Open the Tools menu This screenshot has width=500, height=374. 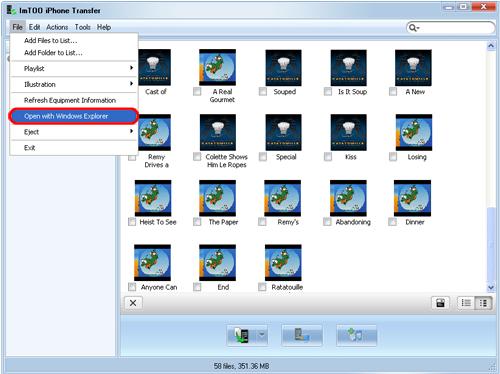click(x=82, y=27)
